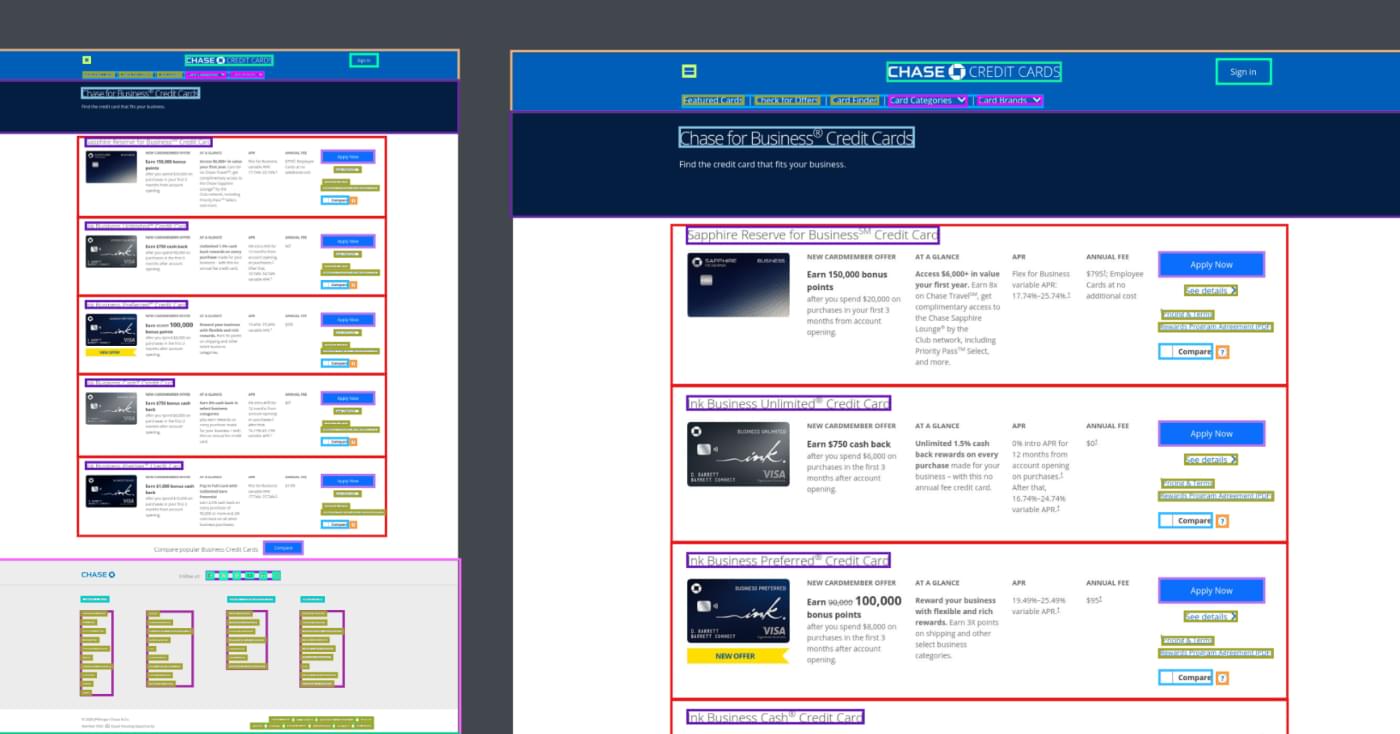Tick the Compare checkbox for Ink Business Preferred
Screen dimensions: 1400x734
1167,678
